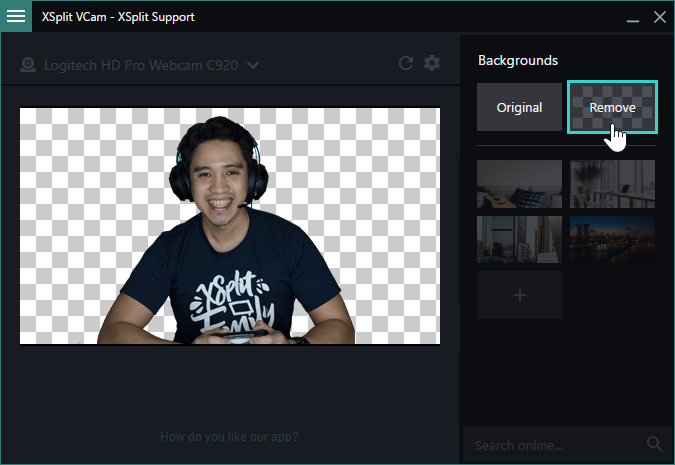
Task: Choose the office desk with plant background
Action: click(x=612, y=183)
